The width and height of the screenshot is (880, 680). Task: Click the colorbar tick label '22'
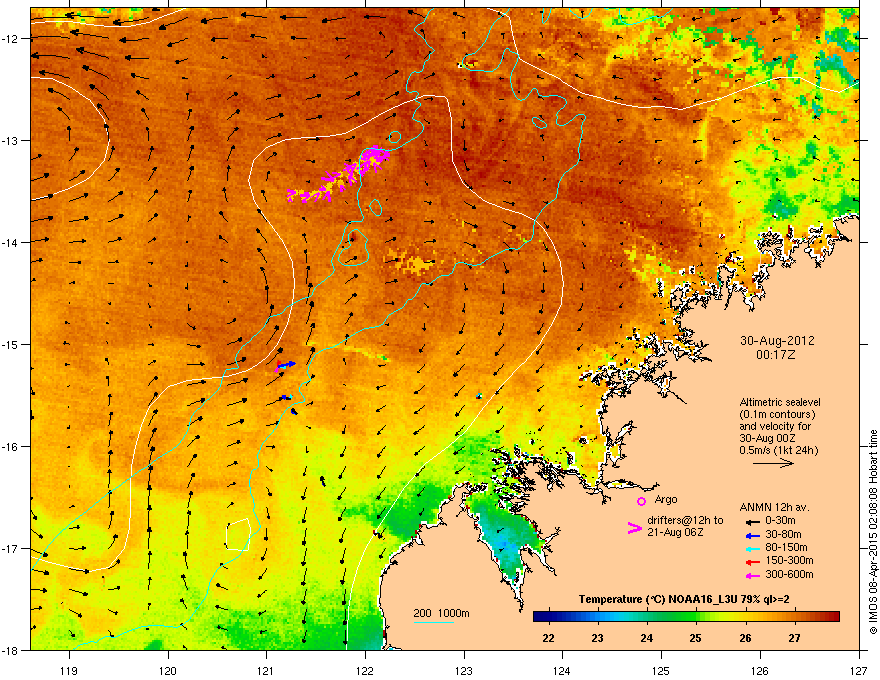(x=549, y=638)
